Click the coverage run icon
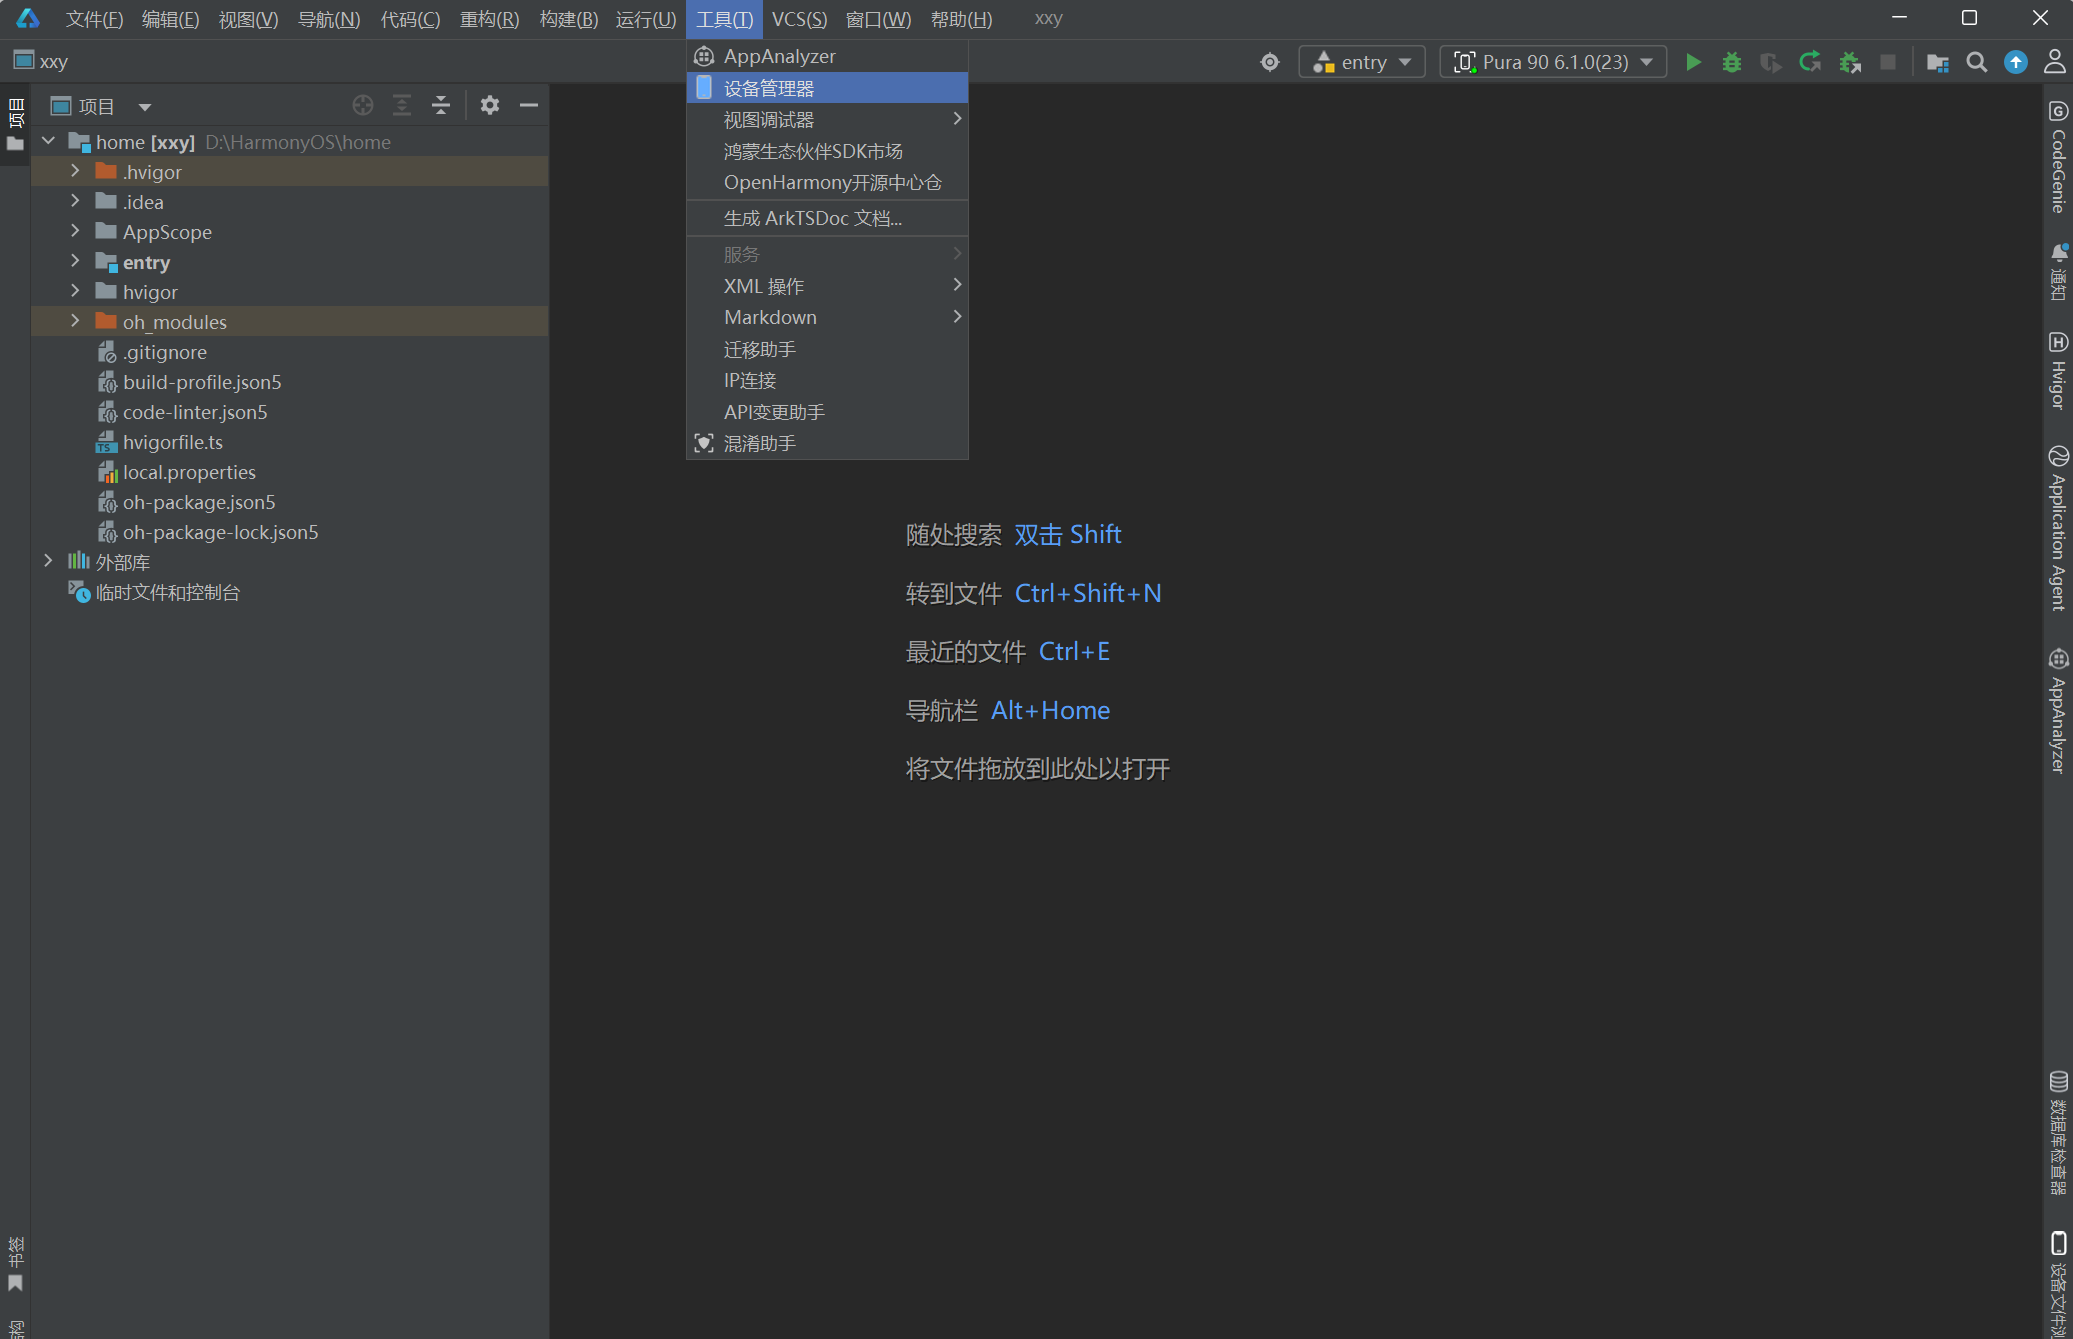This screenshot has height=1339, width=2073. point(1771,62)
